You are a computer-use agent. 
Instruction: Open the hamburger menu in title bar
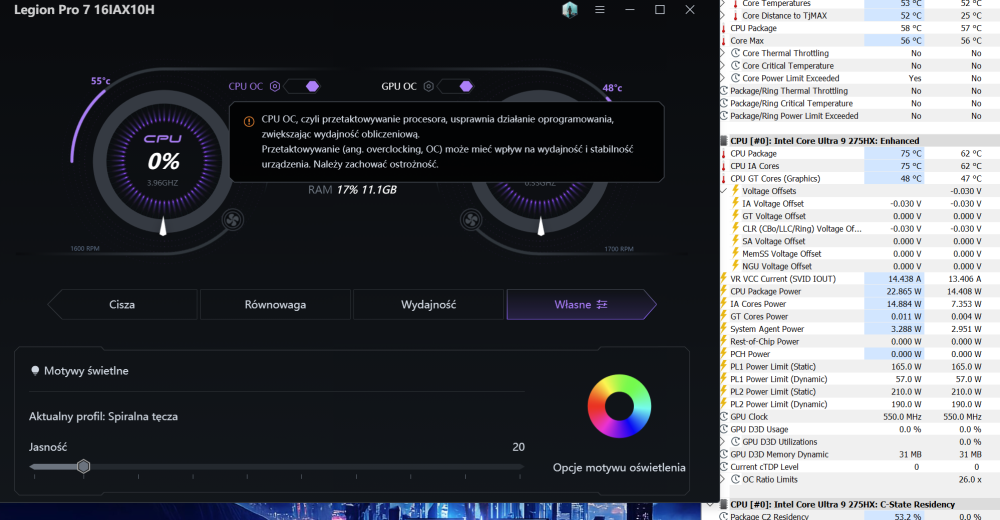click(599, 10)
